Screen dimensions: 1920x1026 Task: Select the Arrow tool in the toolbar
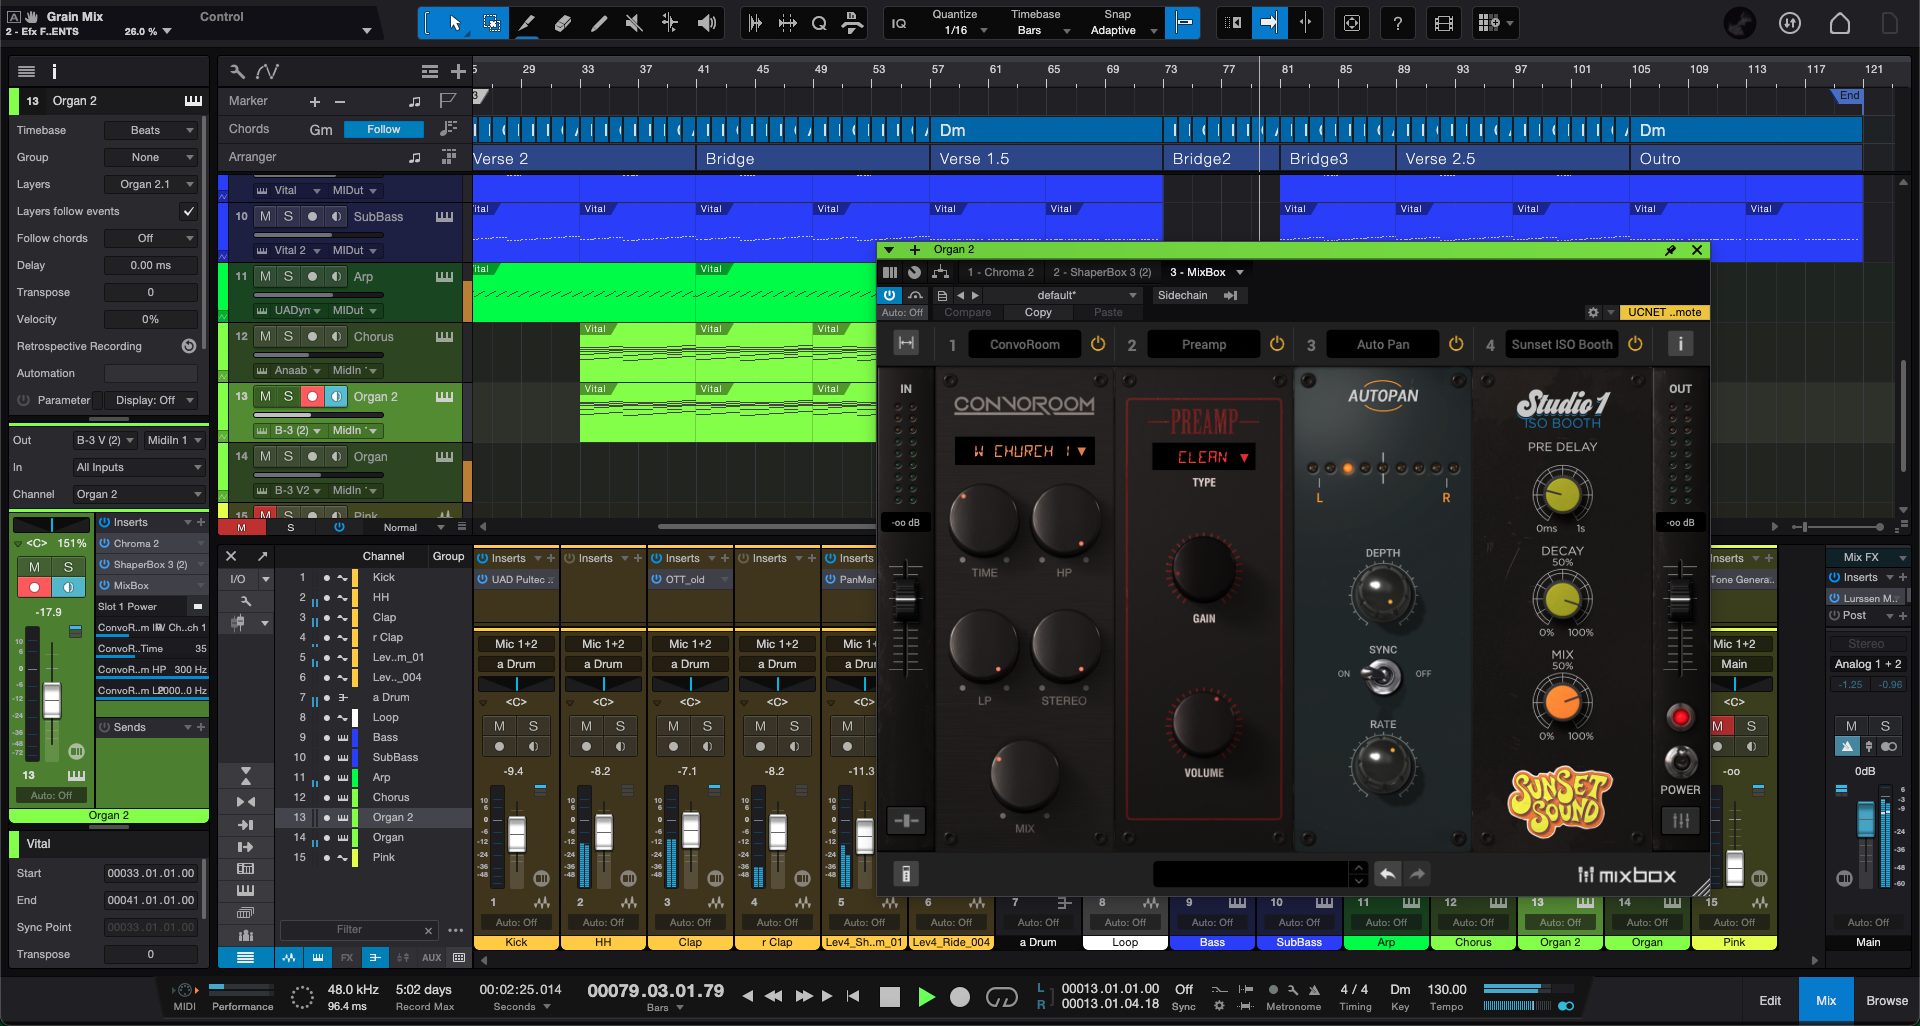tap(455, 23)
